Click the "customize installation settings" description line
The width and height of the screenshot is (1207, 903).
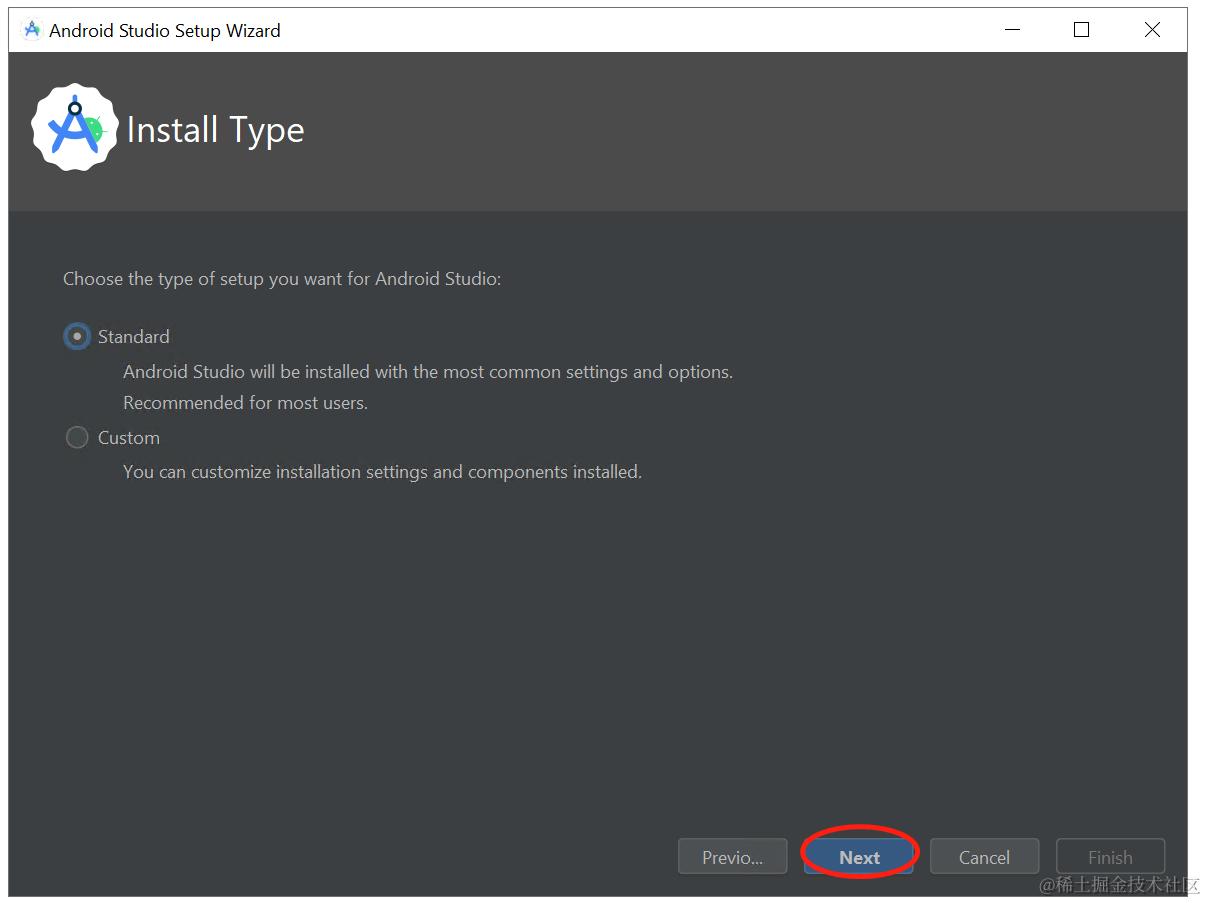382,472
